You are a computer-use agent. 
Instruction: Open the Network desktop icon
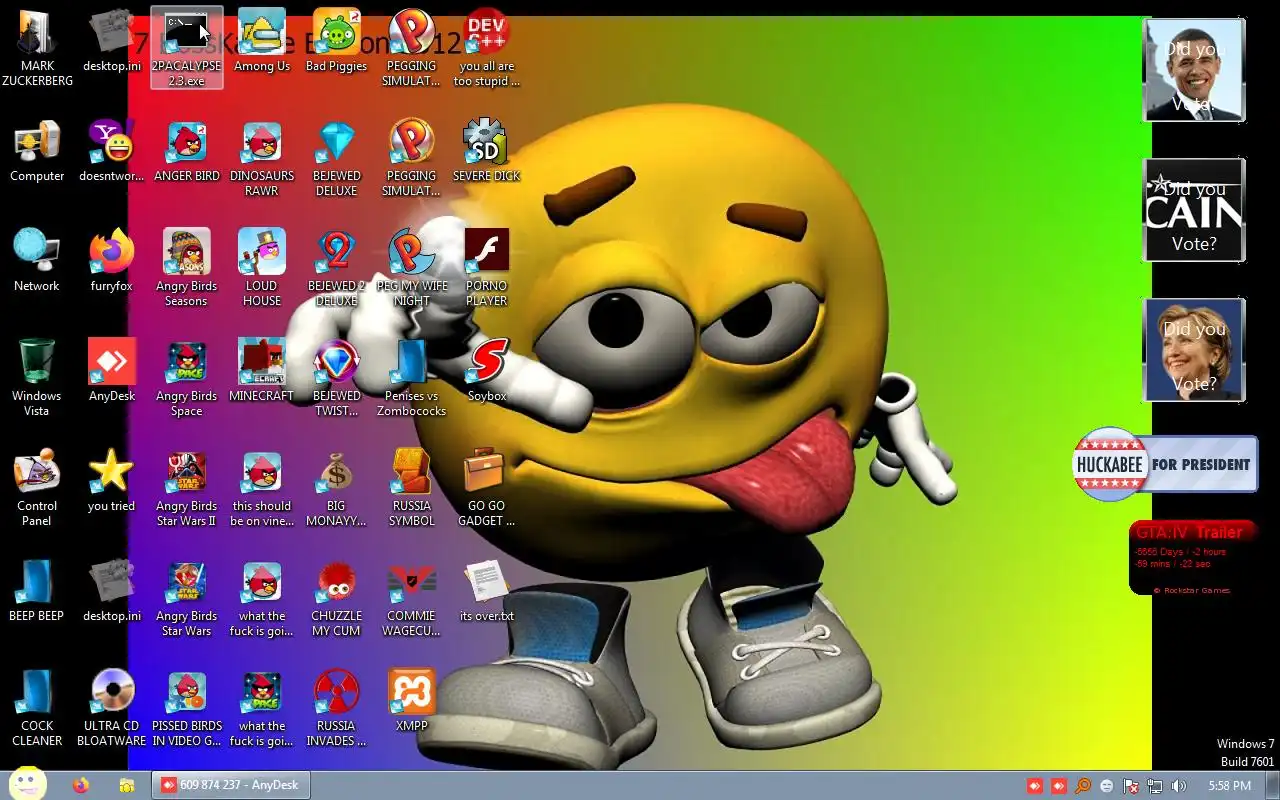37,262
